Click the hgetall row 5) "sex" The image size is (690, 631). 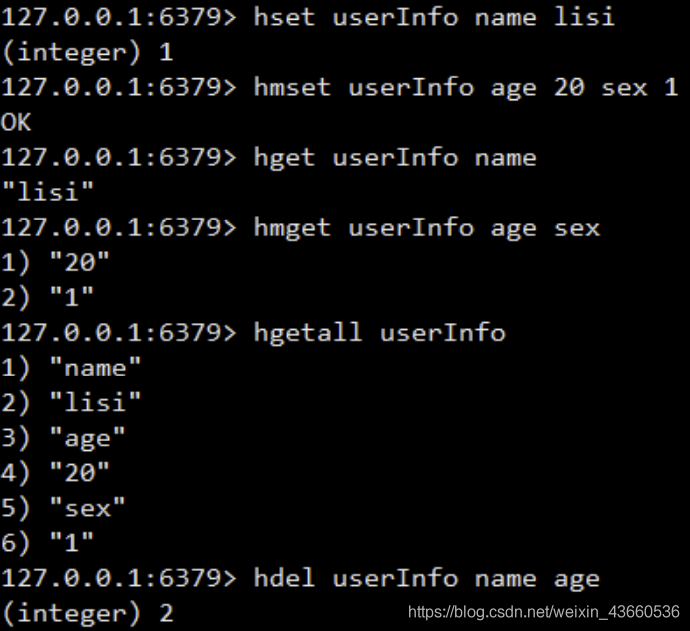point(63,508)
